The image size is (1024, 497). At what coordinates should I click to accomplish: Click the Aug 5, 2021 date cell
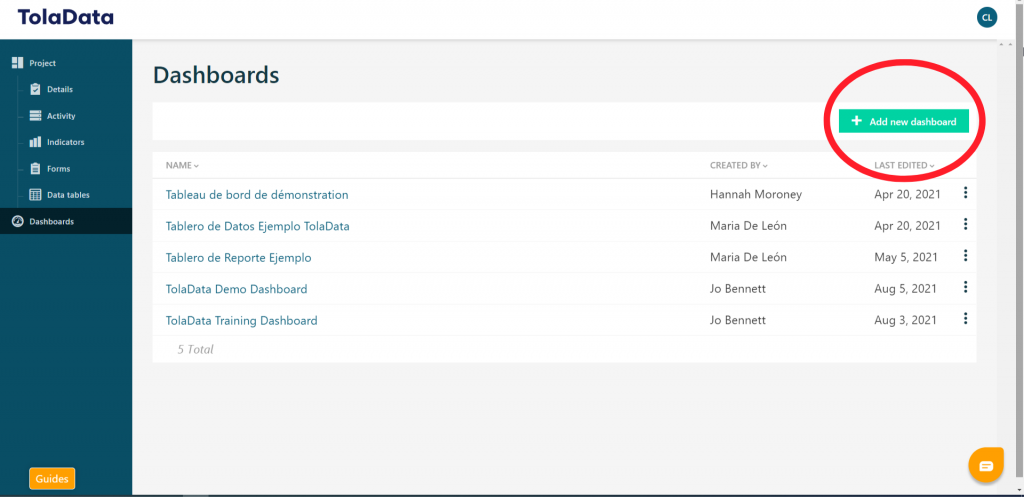[906, 289]
